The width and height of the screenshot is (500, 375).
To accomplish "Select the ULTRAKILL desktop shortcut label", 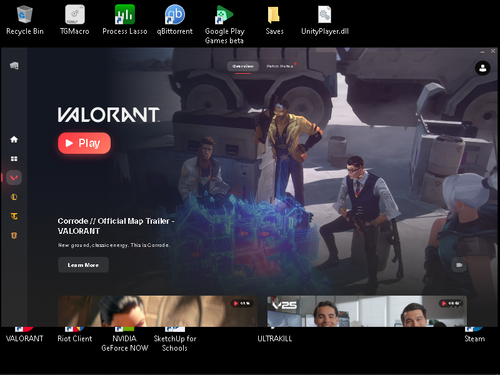I will coord(275,339).
